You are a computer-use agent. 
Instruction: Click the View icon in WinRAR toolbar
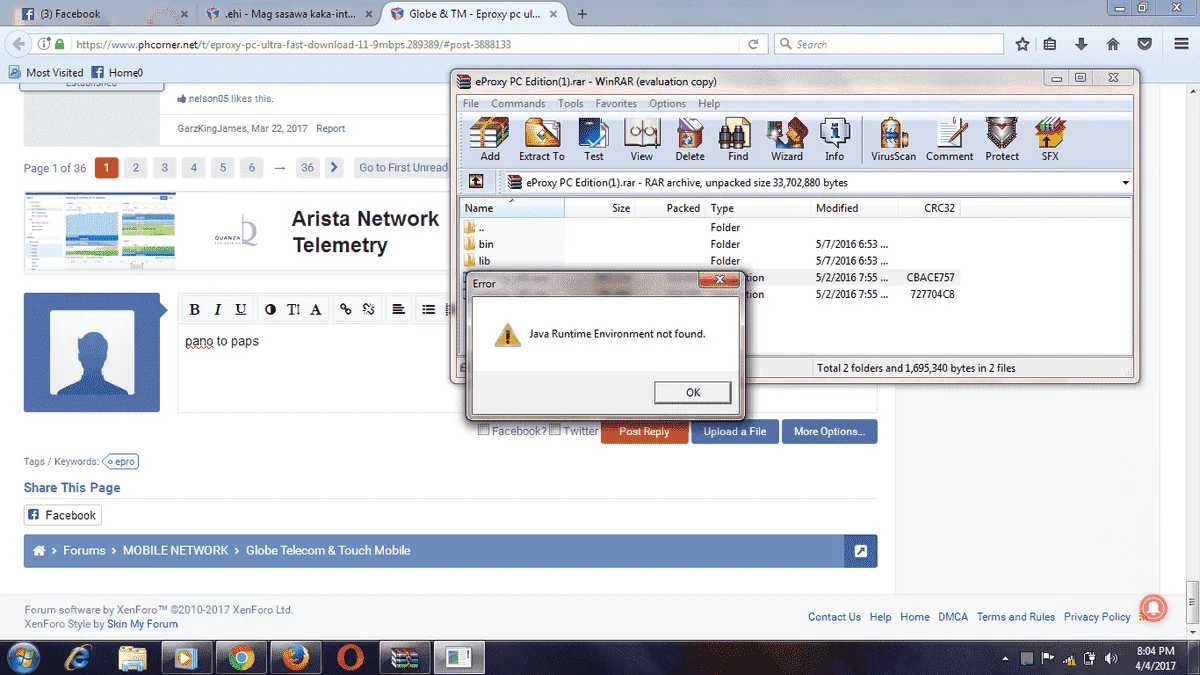pyautogui.click(x=642, y=138)
